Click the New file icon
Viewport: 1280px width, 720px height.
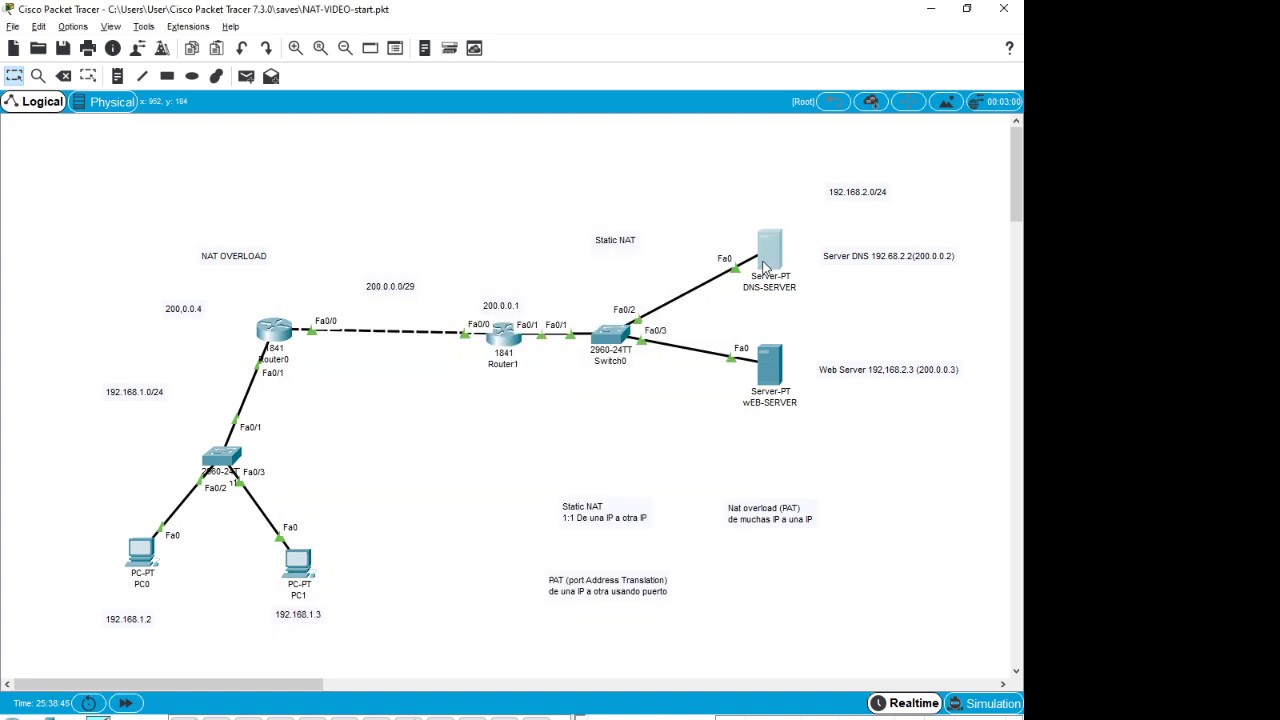click(x=13, y=48)
